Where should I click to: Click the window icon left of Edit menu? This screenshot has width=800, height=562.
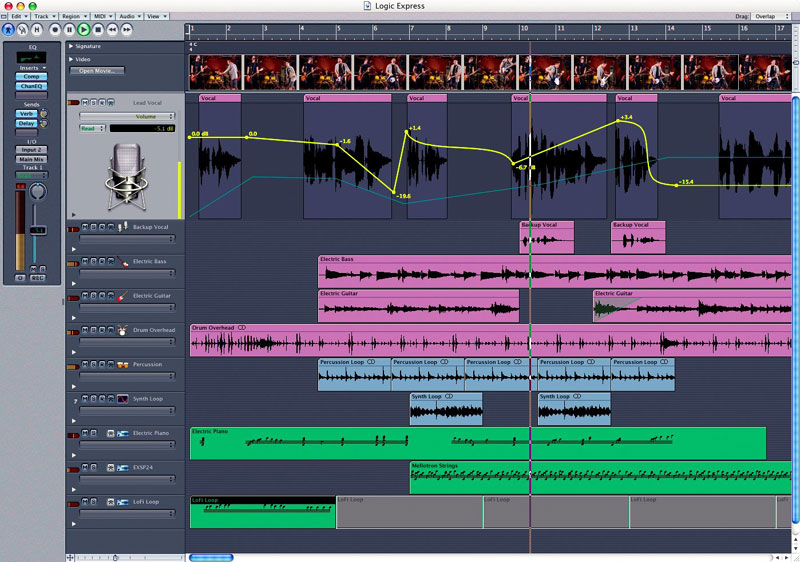pyautogui.click(x=4, y=16)
